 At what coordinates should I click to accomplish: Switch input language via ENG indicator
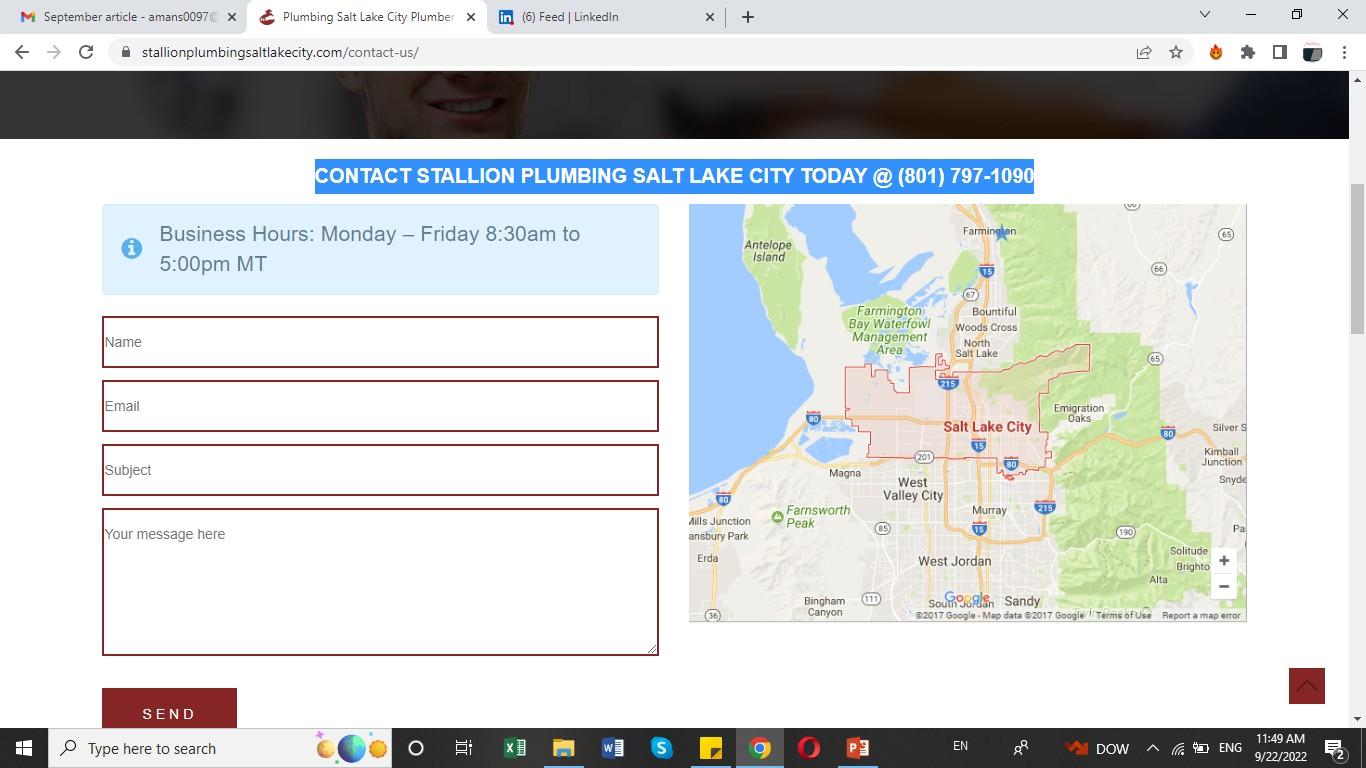pyautogui.click(x=1230, y=748)
